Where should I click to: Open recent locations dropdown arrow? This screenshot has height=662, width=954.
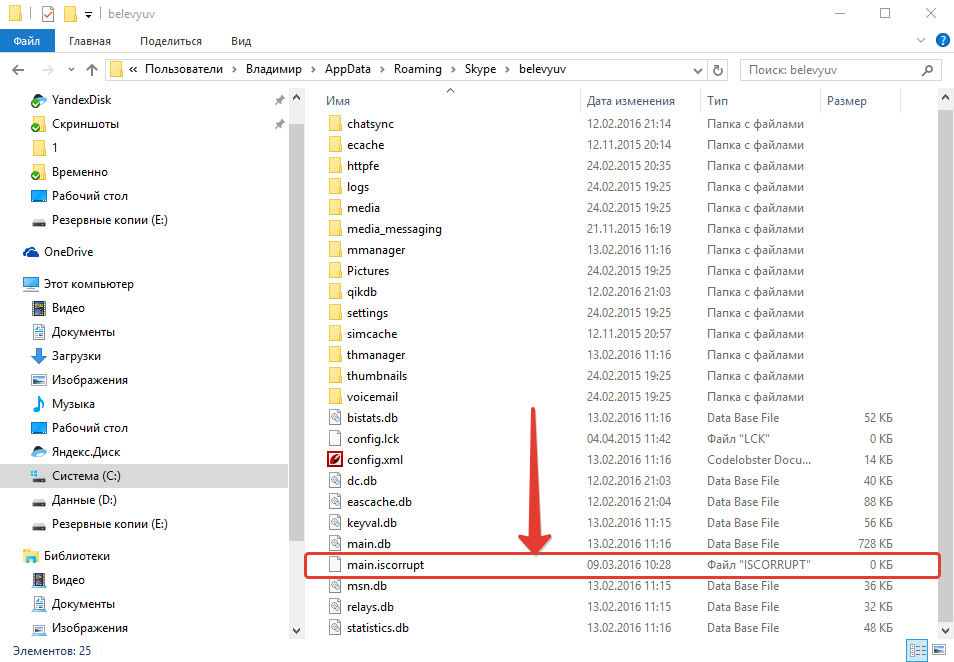coord(69,70)
